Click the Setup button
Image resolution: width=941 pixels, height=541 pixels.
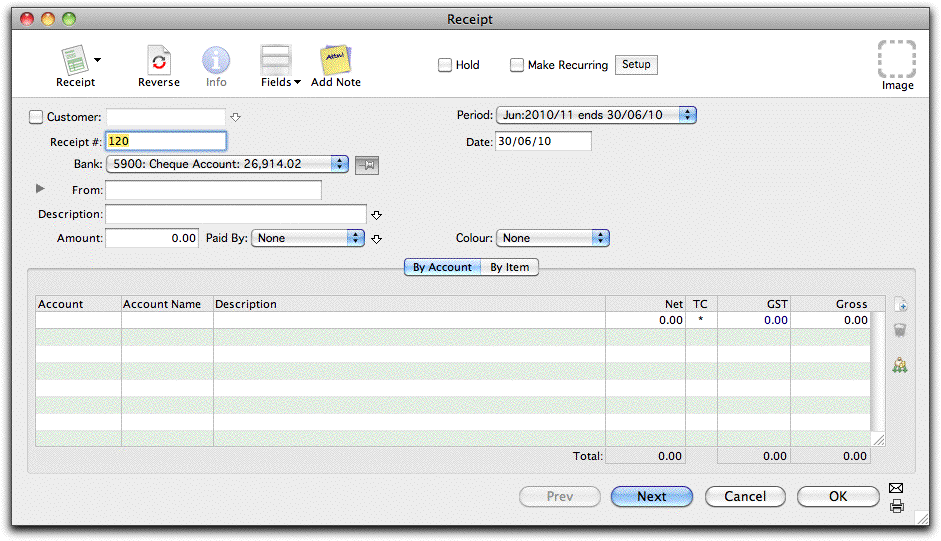(636, 64)
